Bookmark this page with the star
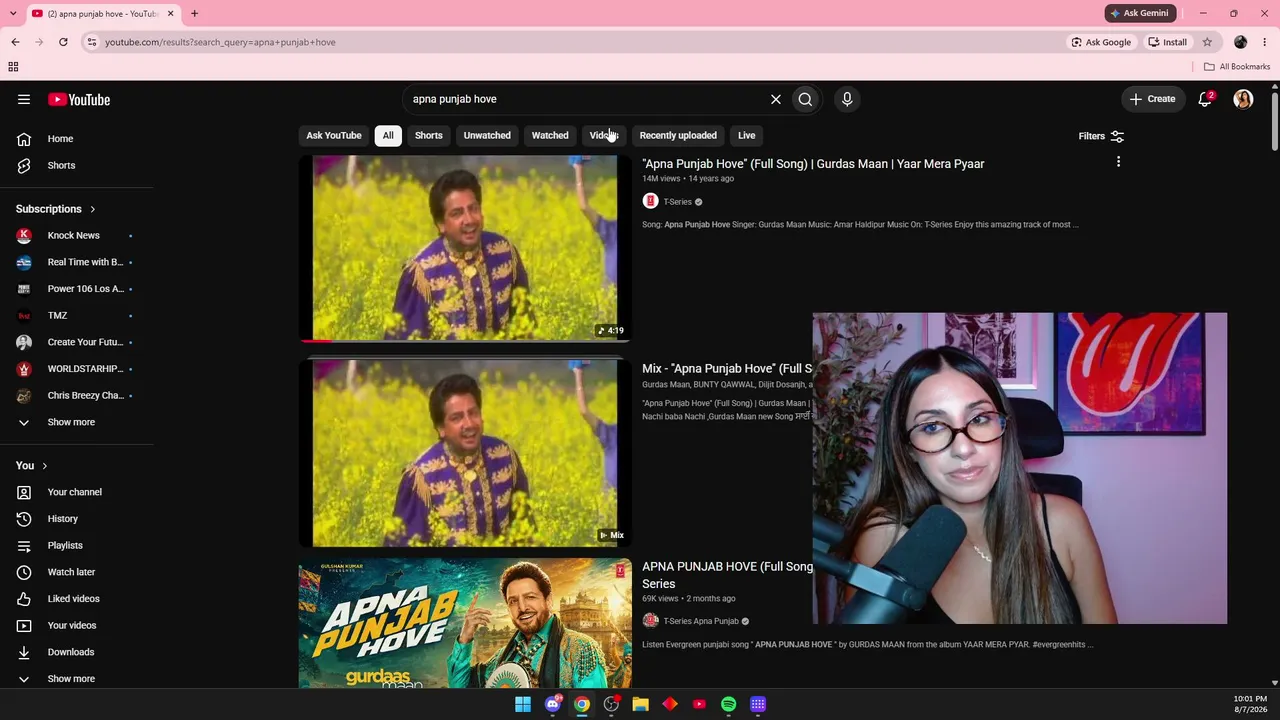1280x720 pixels. [1207, 42]
